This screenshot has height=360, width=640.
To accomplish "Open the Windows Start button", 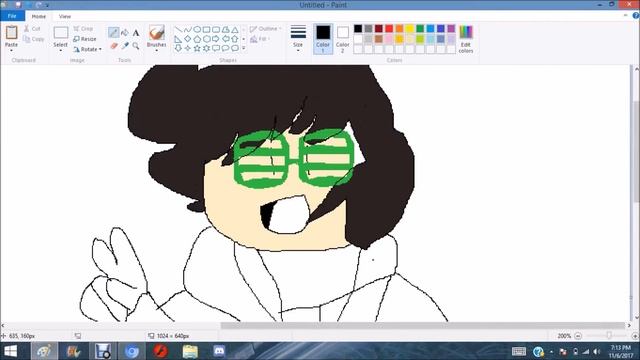I will coord(11,351).
